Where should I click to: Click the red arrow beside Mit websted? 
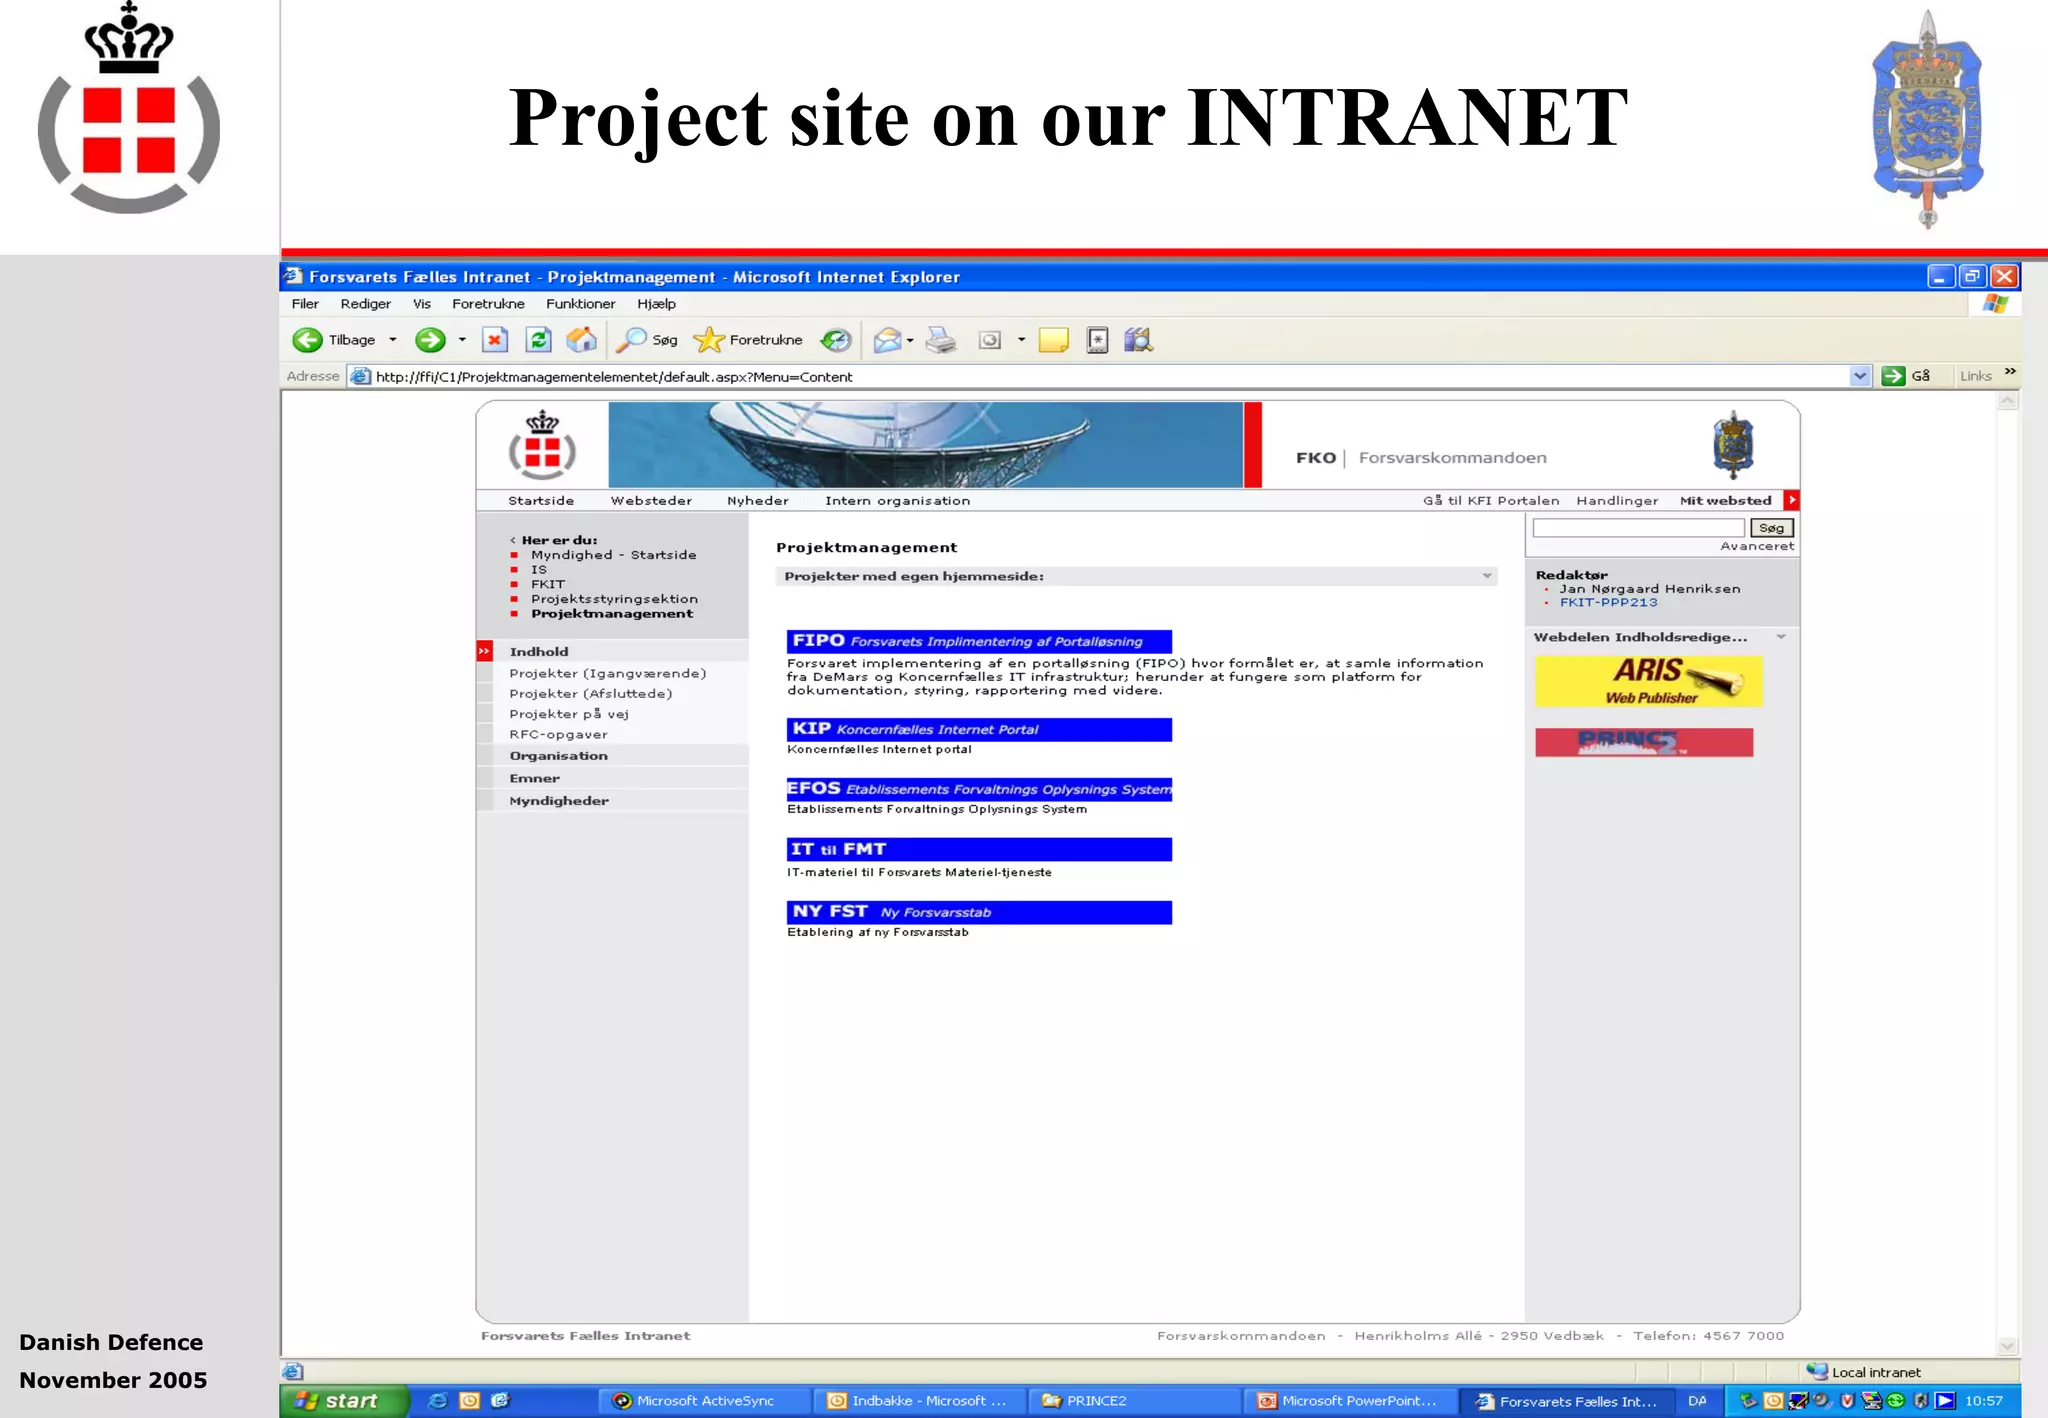(1791, 500)
